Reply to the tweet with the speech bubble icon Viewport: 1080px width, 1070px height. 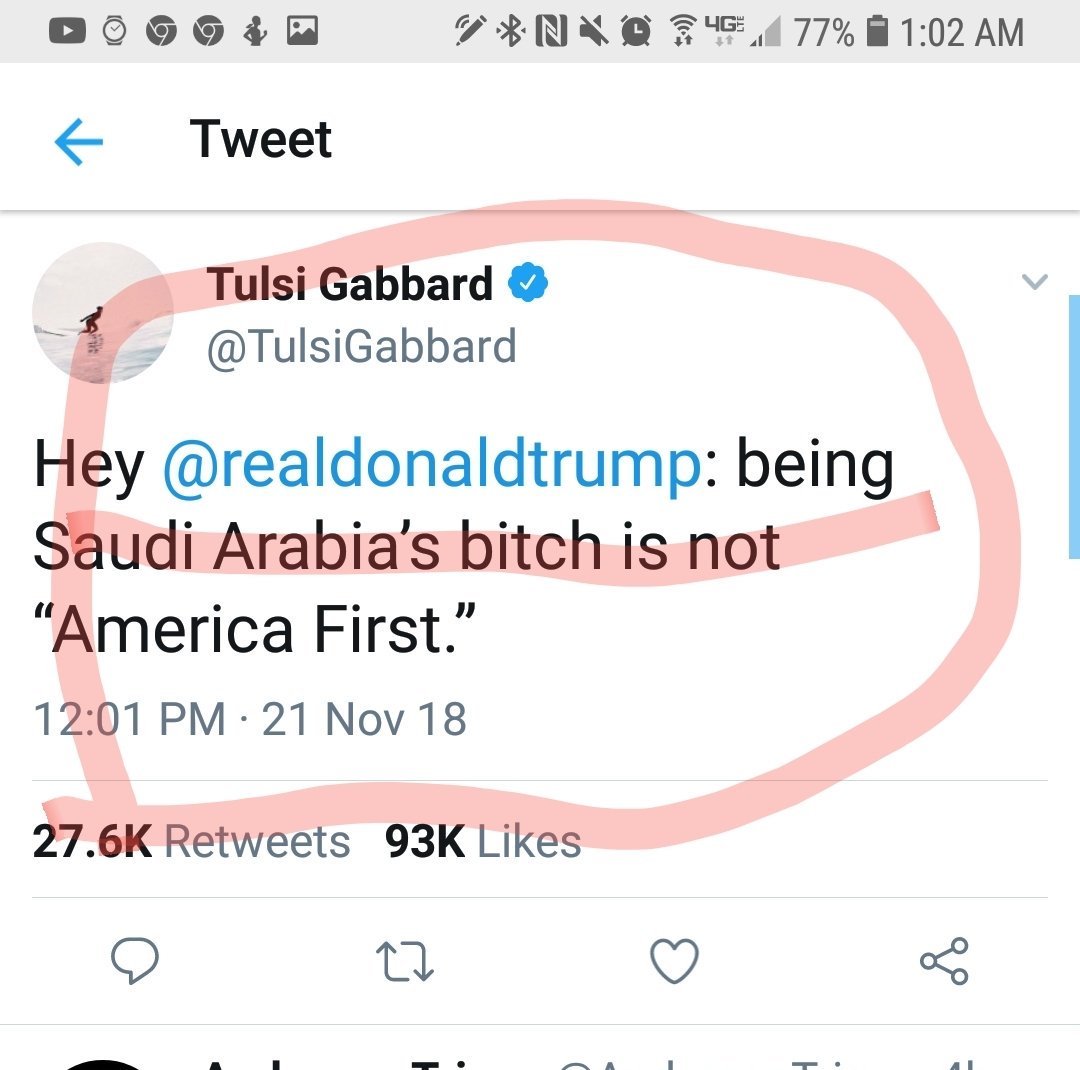(x=134, y=961)
